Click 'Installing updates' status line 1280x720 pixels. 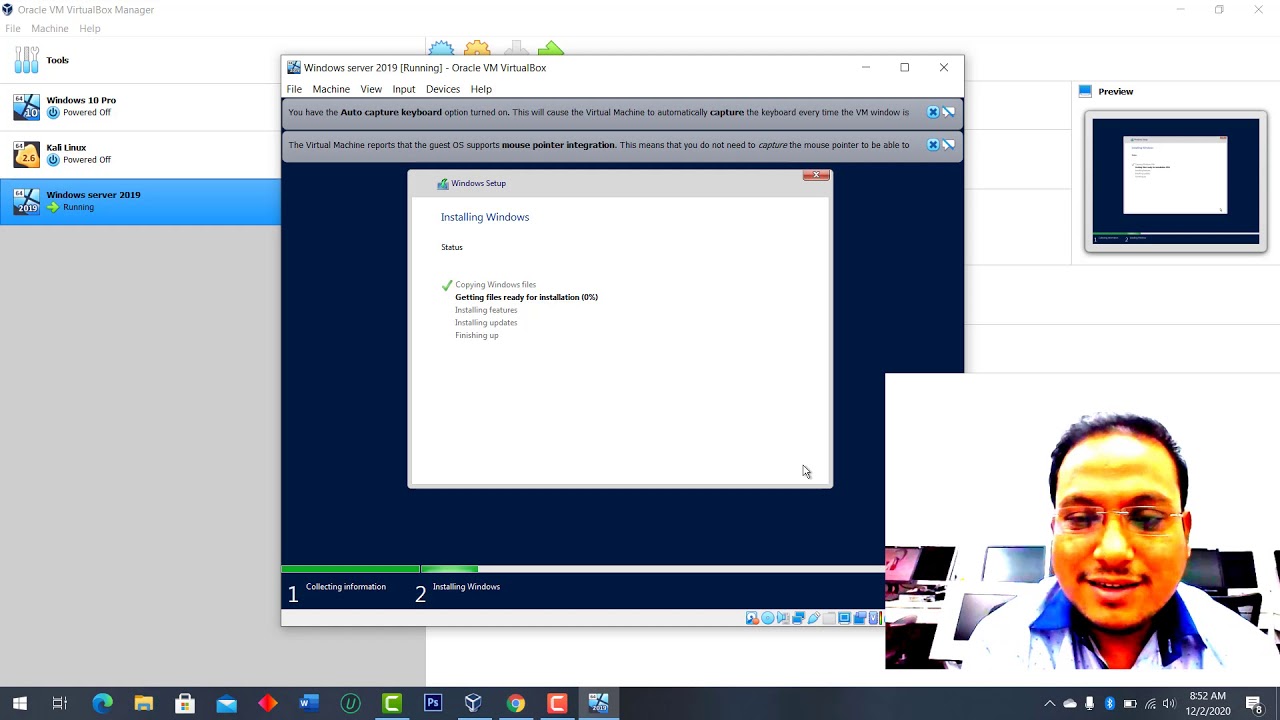(x=486, y=323)
